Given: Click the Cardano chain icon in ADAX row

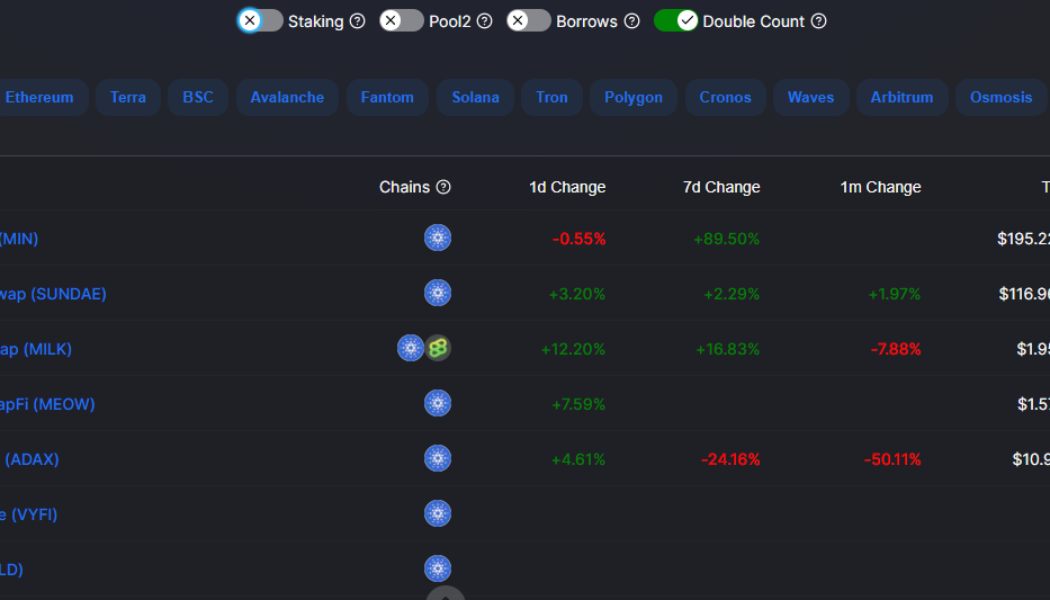Looking at the screenshot, I should click(438, 459).
